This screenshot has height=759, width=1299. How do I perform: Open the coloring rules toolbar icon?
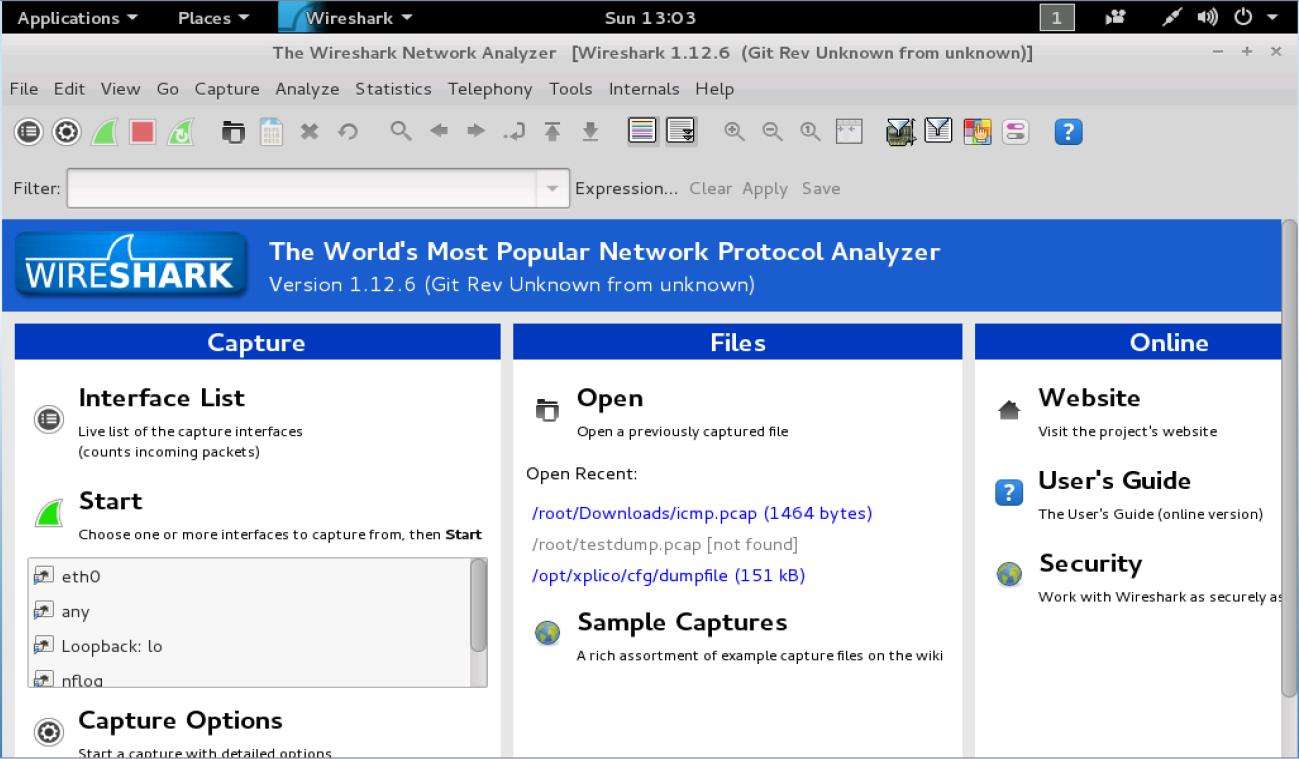pos(976,132)
